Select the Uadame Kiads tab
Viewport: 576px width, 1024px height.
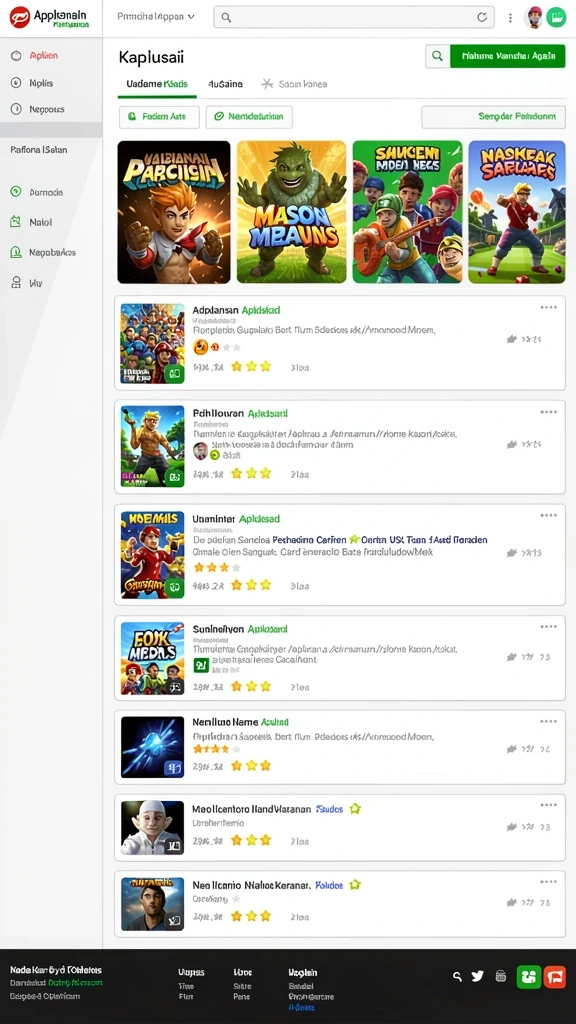tap(157, 84)
